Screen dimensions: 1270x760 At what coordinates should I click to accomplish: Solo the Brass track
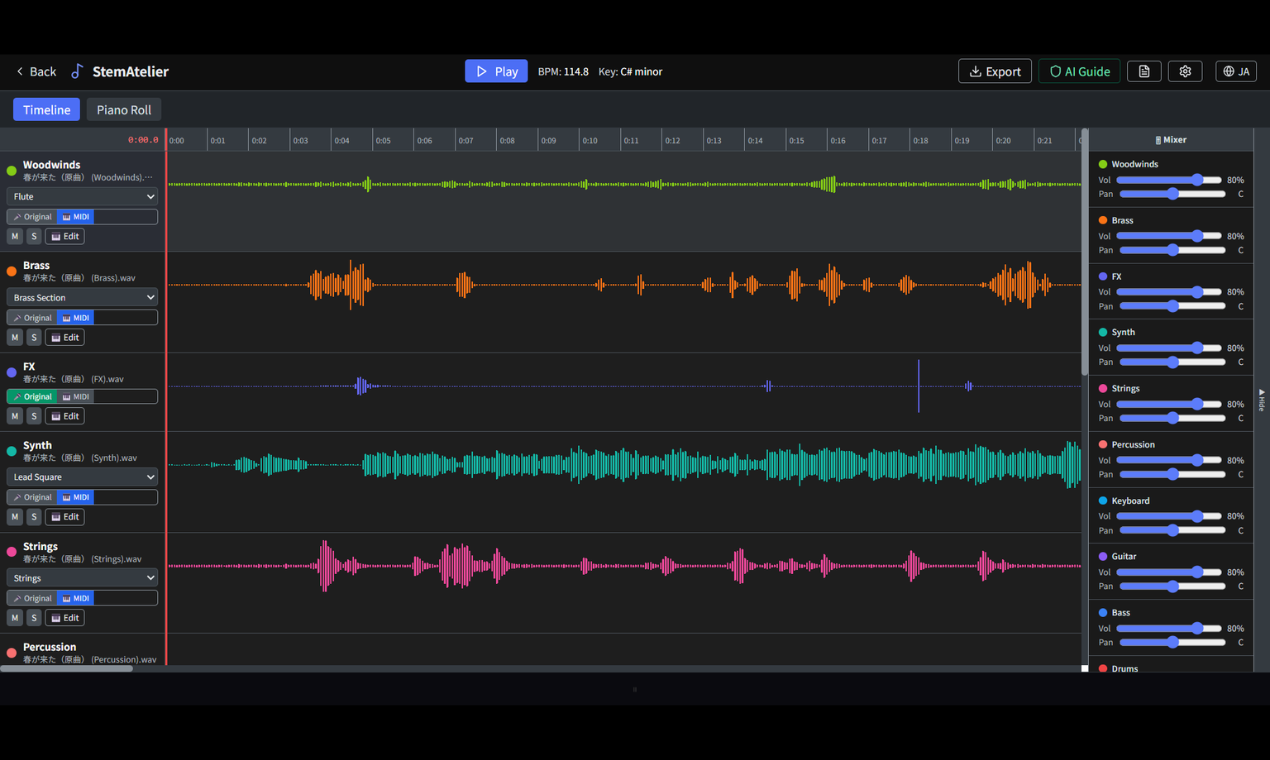pyautogui.click(x=34, y=337)
